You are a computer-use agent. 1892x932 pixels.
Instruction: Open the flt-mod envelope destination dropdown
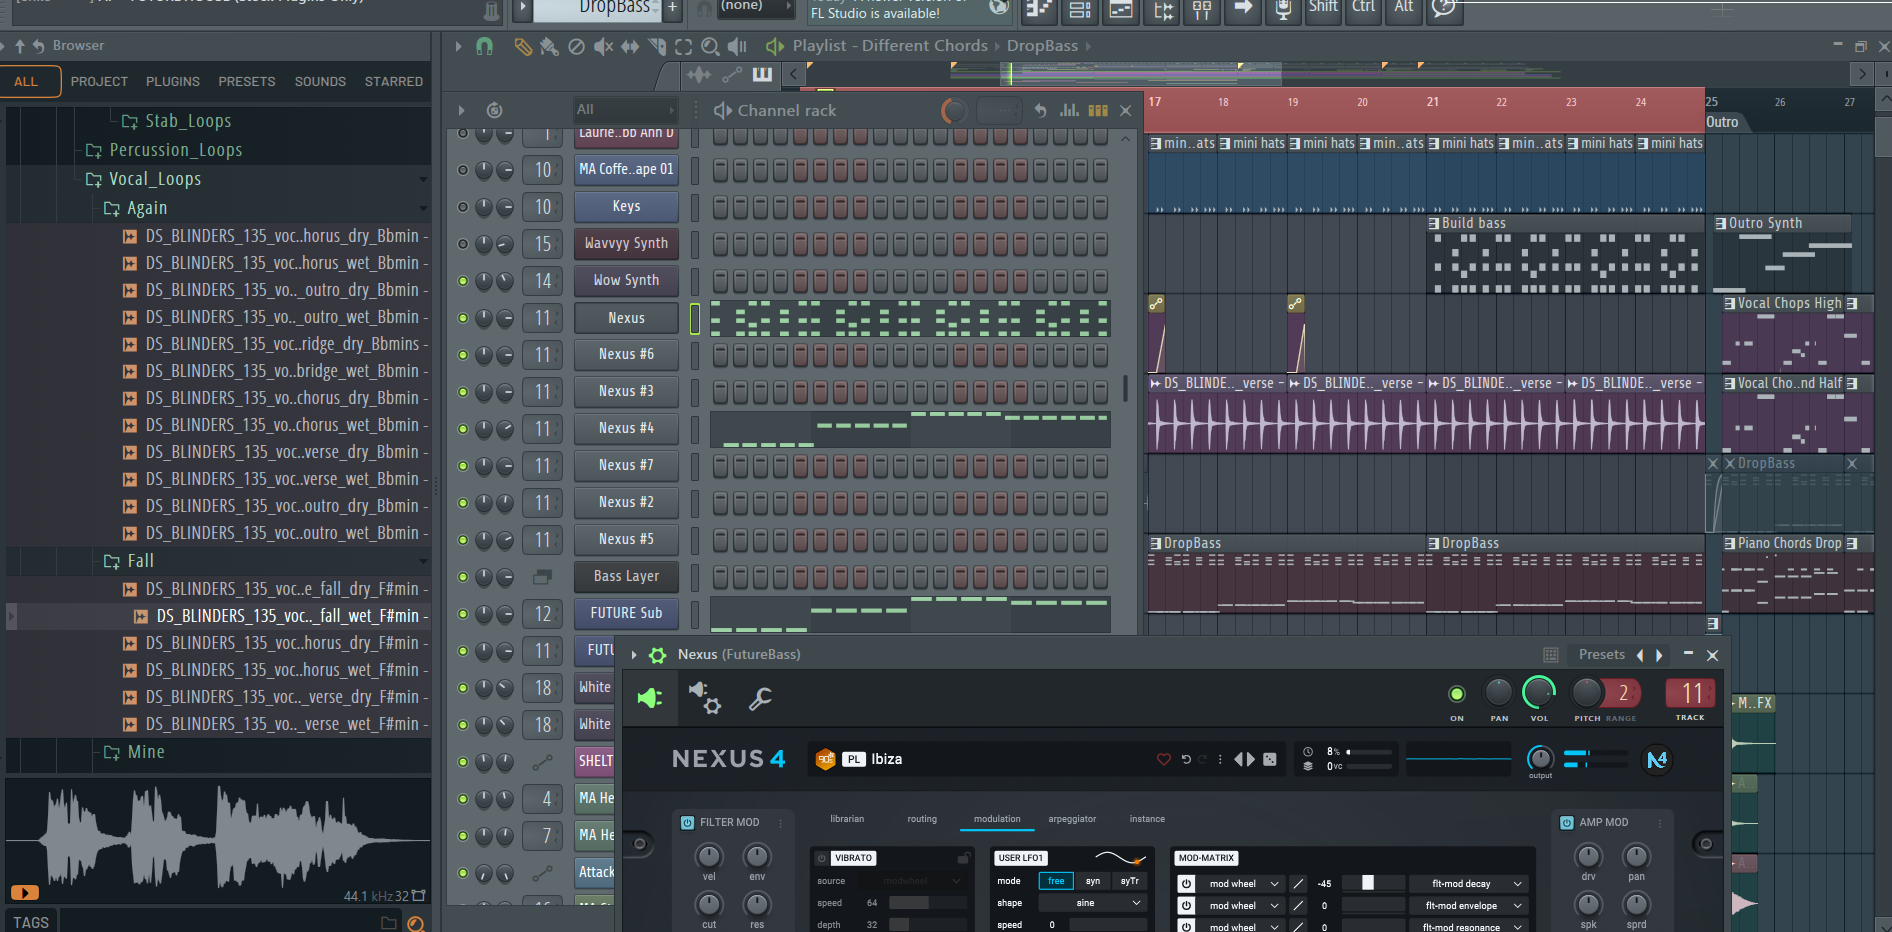point(1468,906)
